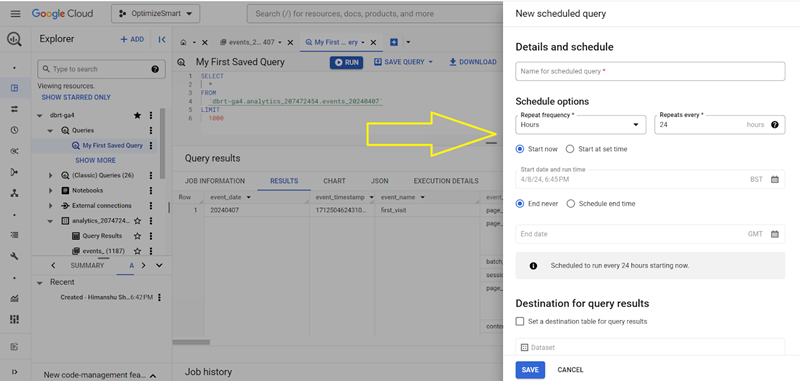Screen dimensions: 800x381
Task: Open calendar icon for End date
Action: [x=775, y=234]
